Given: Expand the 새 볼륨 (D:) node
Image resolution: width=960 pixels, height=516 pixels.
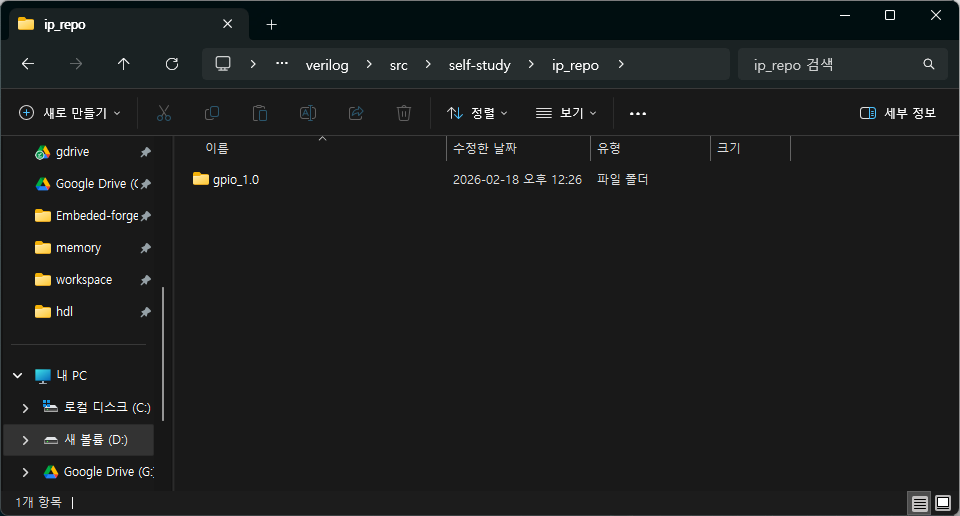Looking at the screenshot, I should (x=25, y=440).
